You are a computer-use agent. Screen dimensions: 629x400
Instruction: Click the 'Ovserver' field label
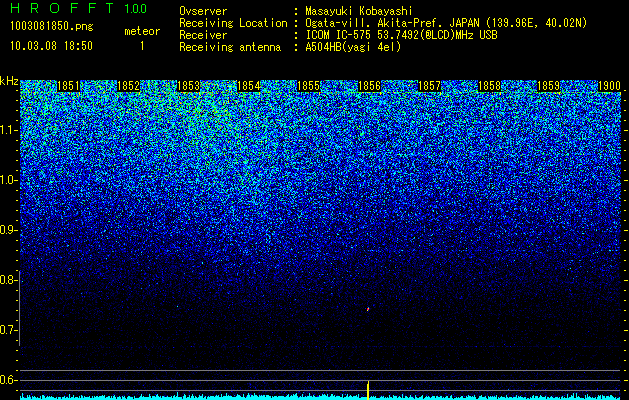(203, 12)
